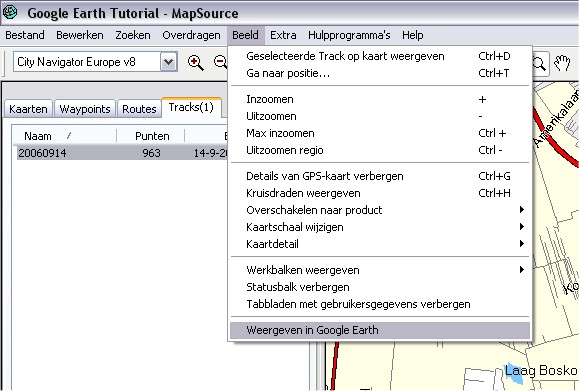The image size is (579, 391).
Task: Choose Ga naar positie menu entry
Action: pos(380,73)
